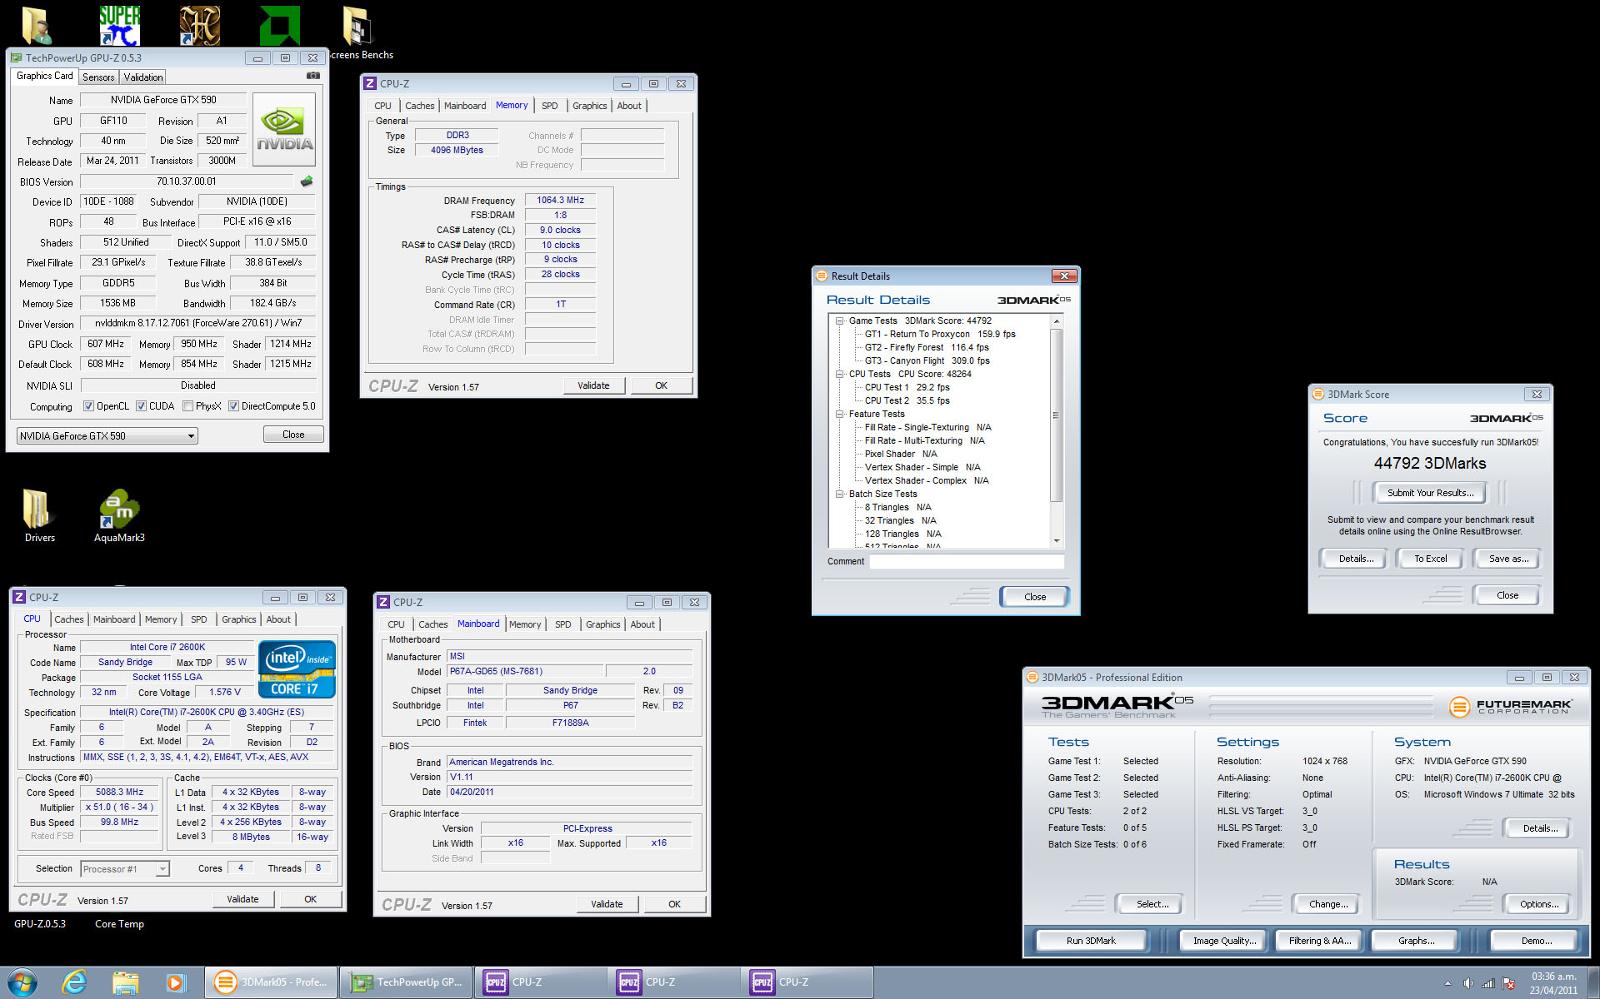1600x999 pixels.
Task: Open Windows Explorer from taskbar
Action: 125,982
